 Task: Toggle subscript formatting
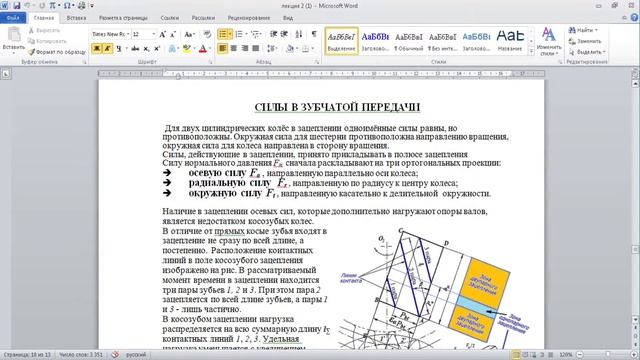tap(146, 49)
